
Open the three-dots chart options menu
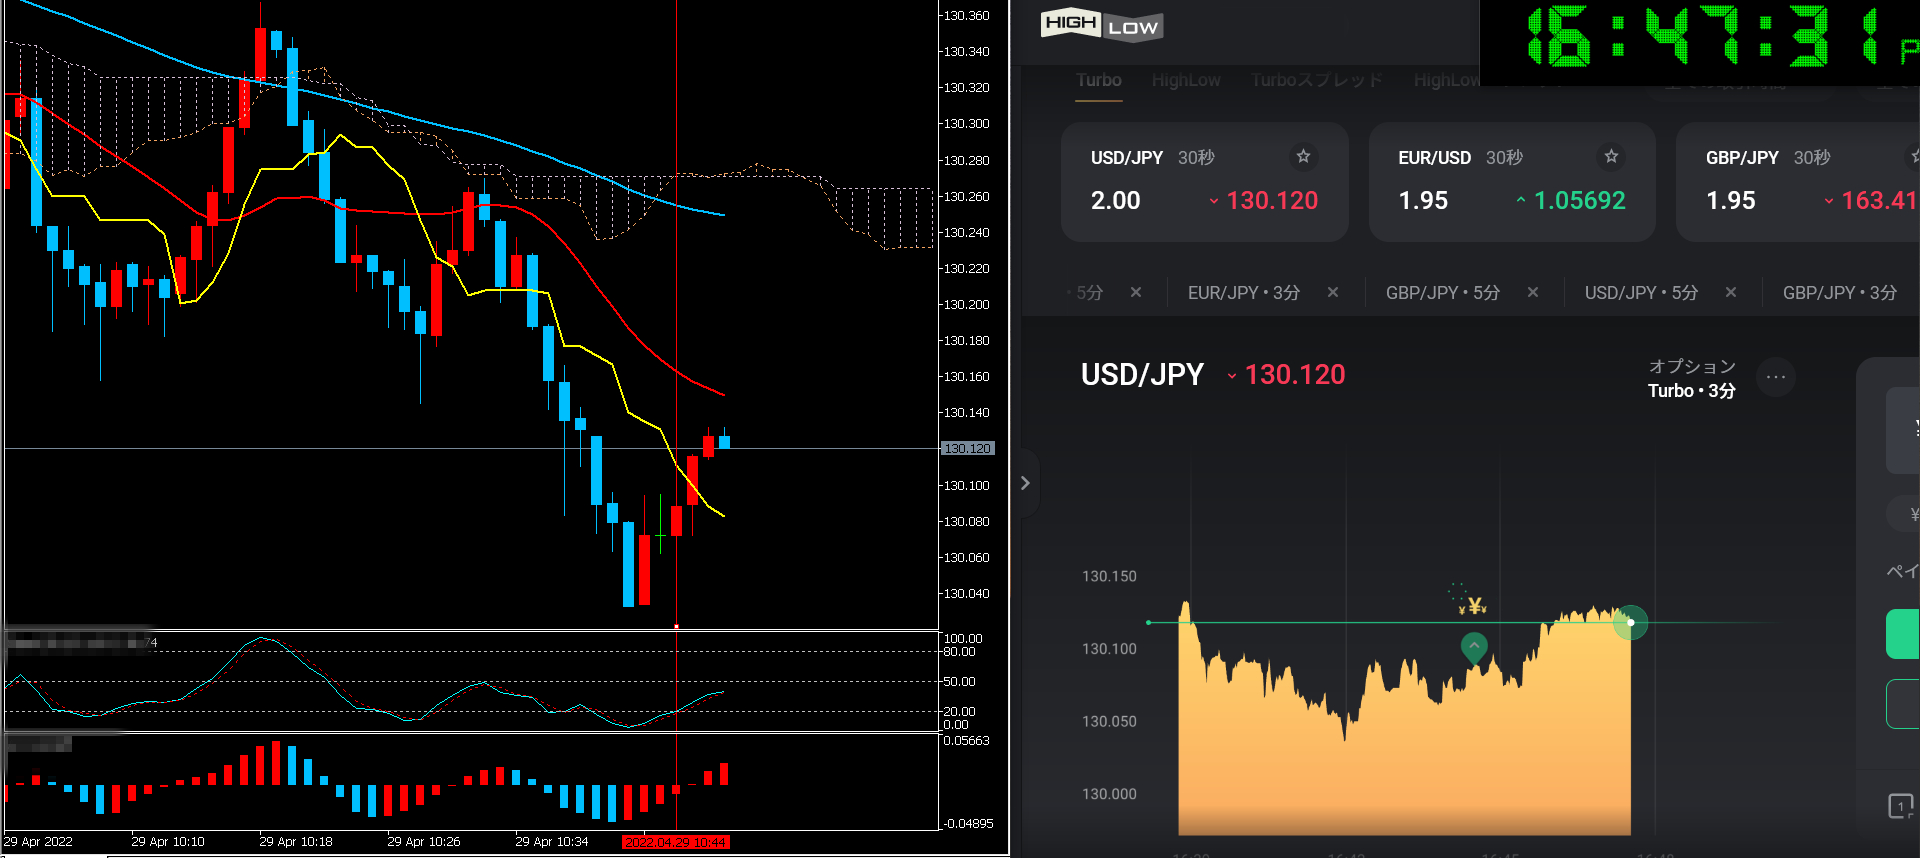pyautogui.click(x=1776, y=377)
